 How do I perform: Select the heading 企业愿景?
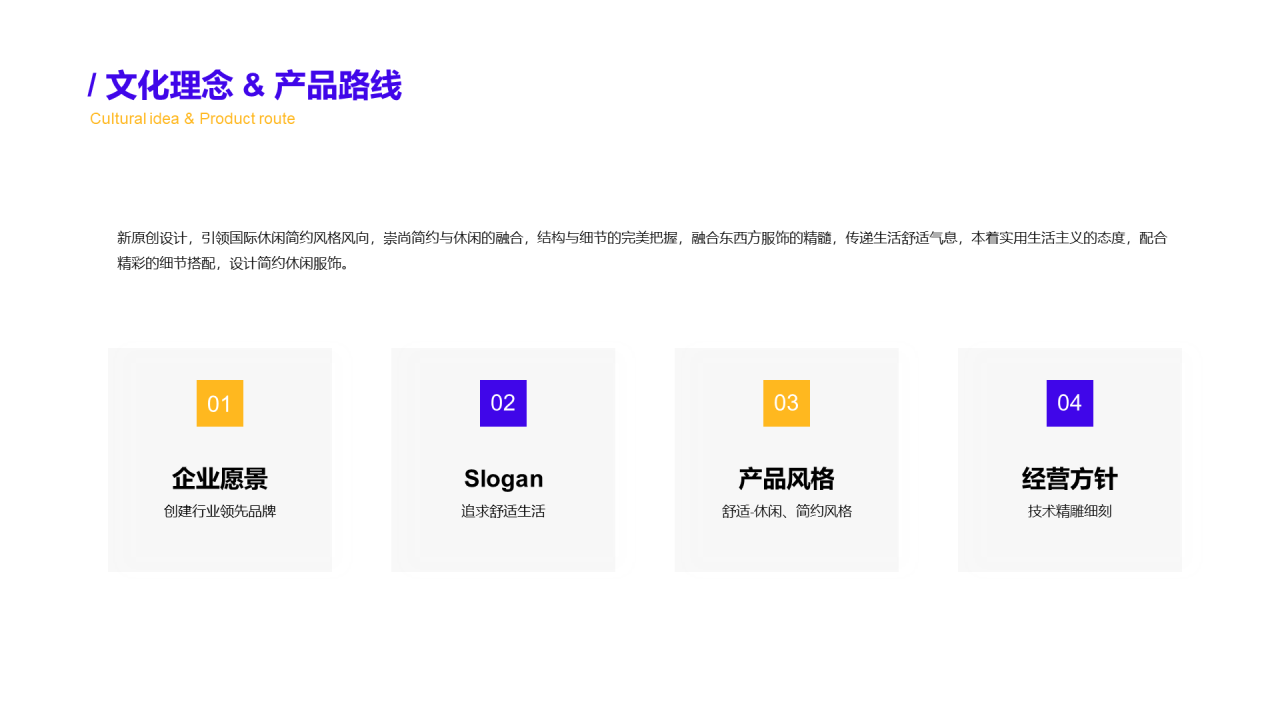coord(220,479)
